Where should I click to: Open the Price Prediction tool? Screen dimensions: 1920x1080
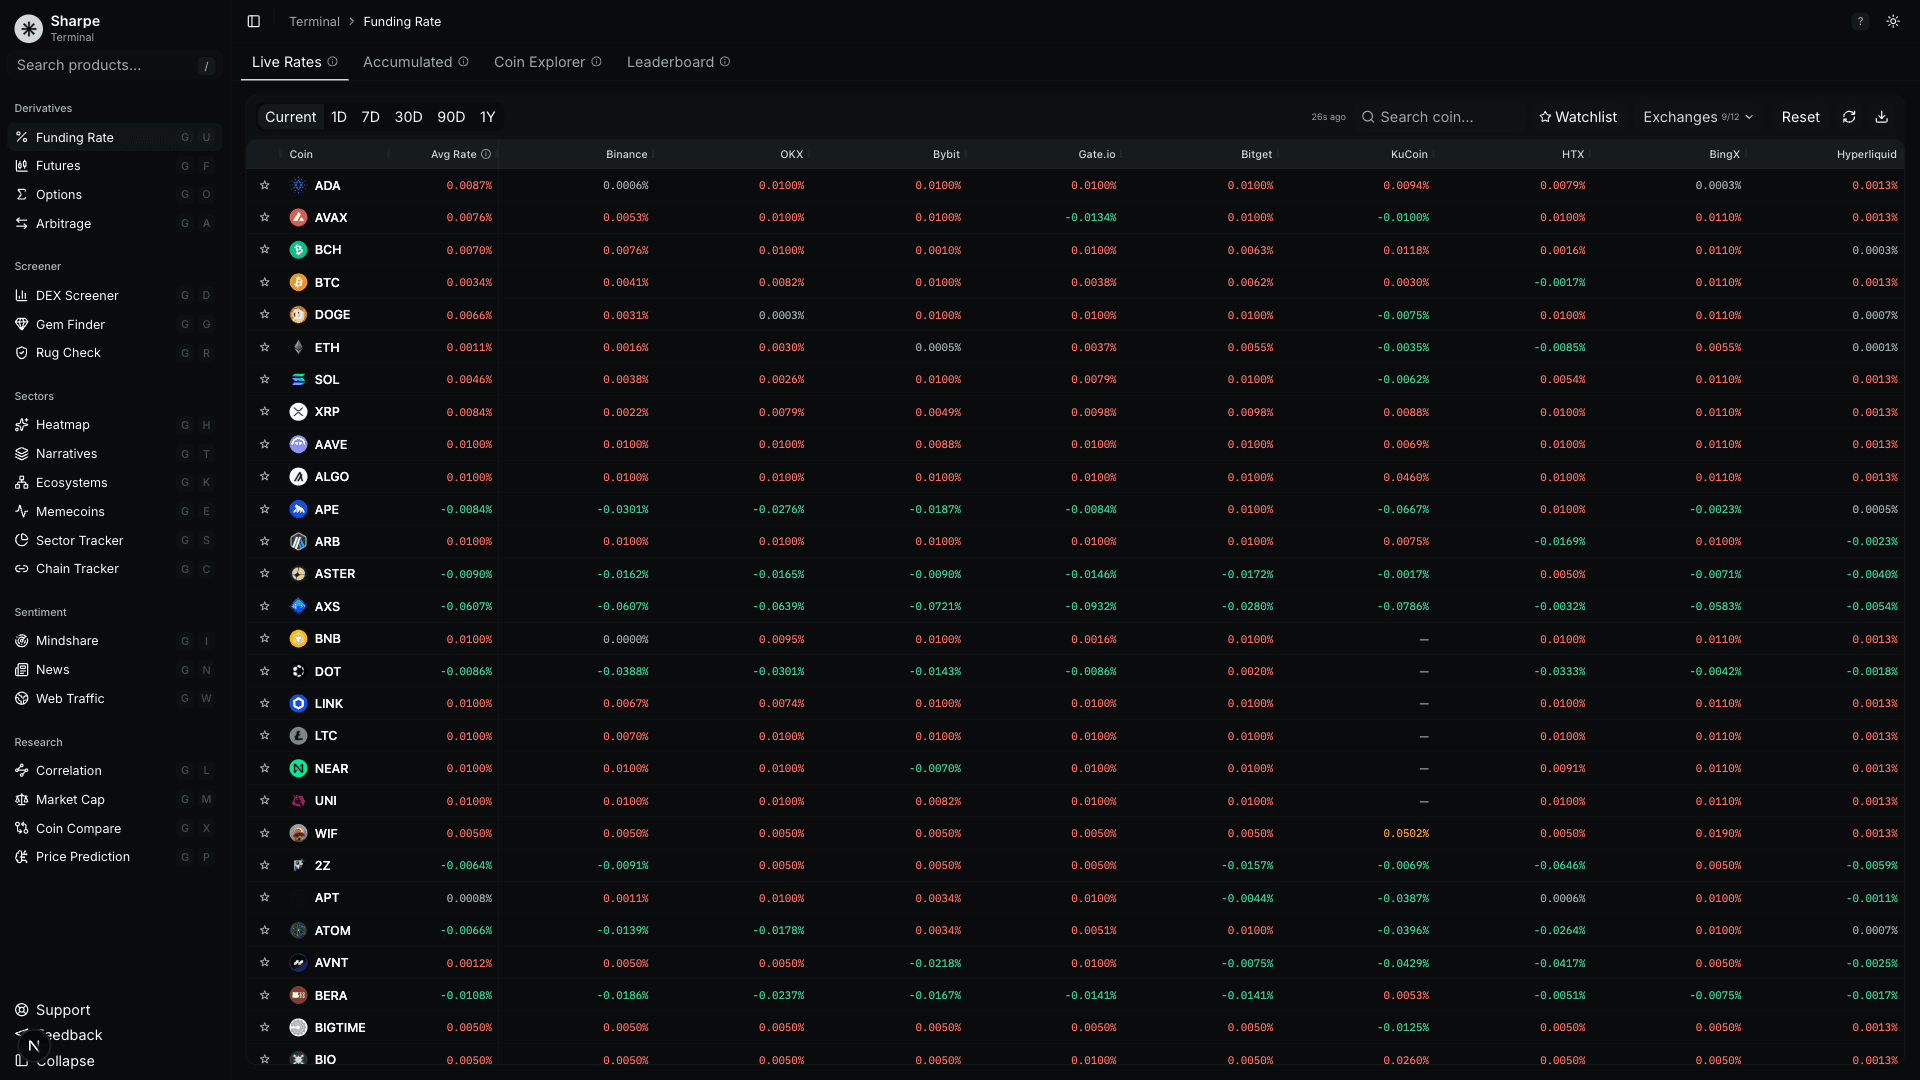(82, 856)
